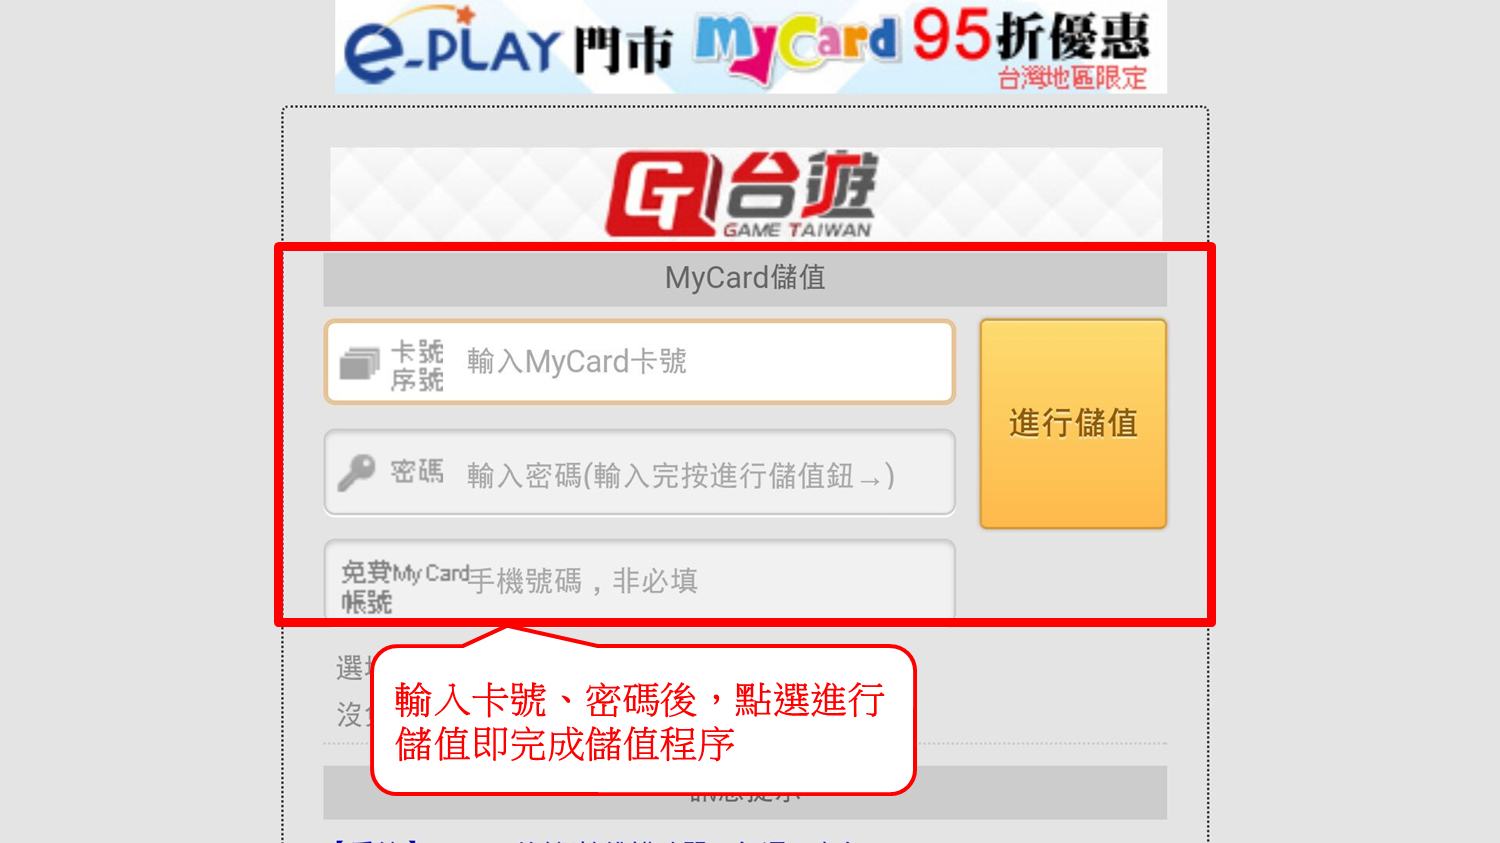The width and height of the screenshot is (1500, 843).
Task: Click the 卡號序號 field label
Action: 417,366
